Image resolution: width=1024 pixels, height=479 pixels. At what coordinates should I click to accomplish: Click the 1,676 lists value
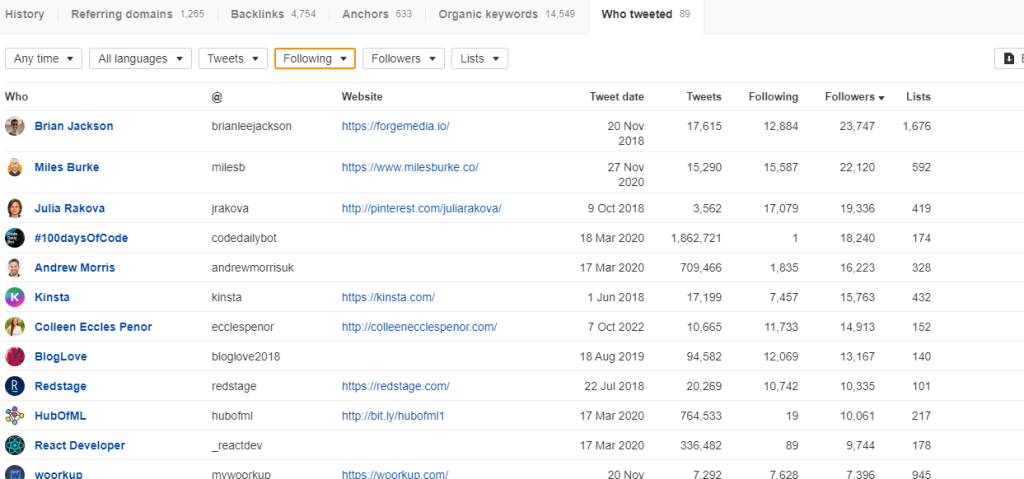coord(917,126)
